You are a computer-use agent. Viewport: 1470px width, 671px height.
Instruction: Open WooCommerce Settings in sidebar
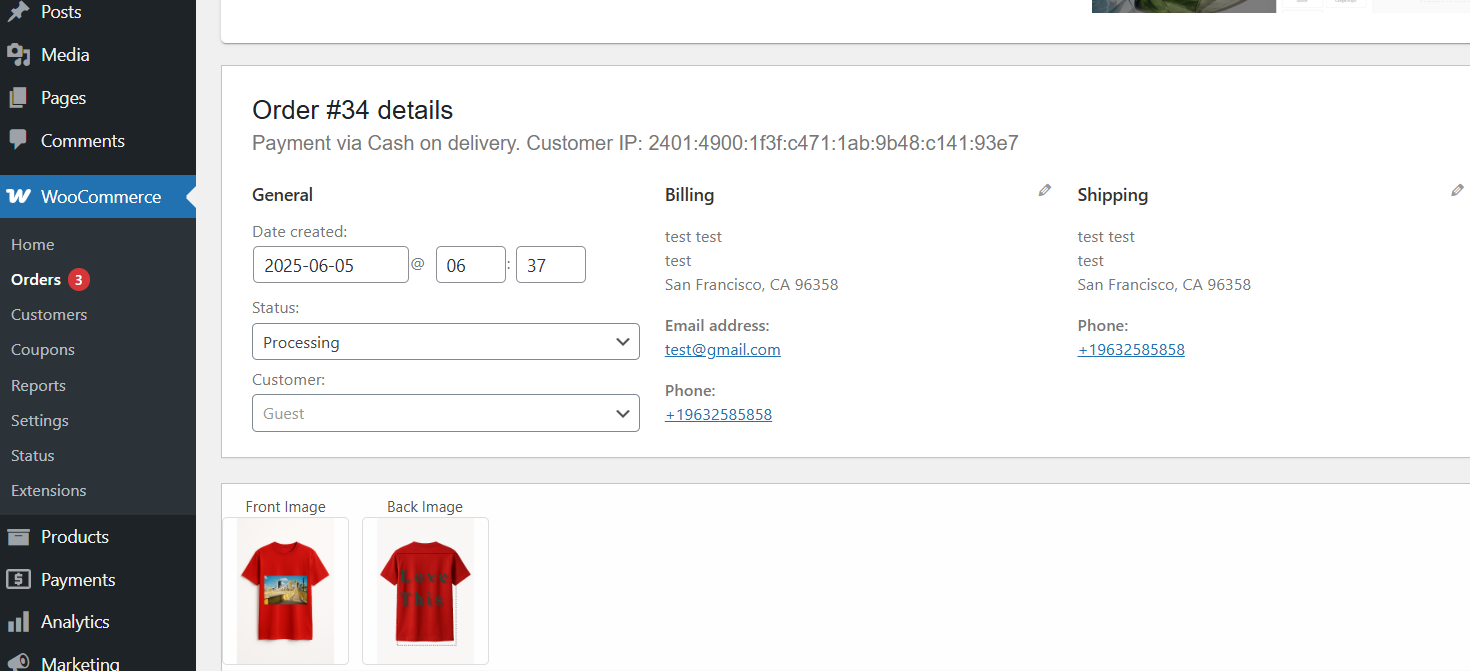tap(40, 421)
